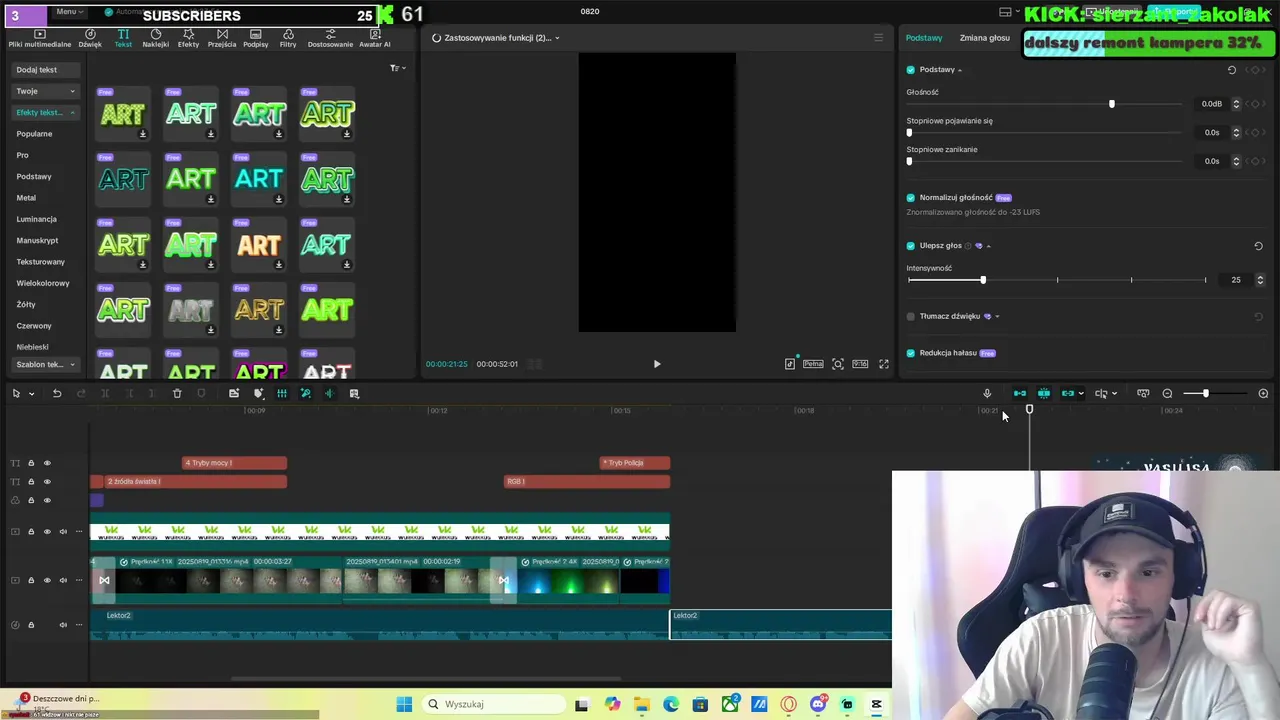Screen dimensions: 1280x720
Task: Click the Awatar AI icon
Action: [x=375, y=34]
